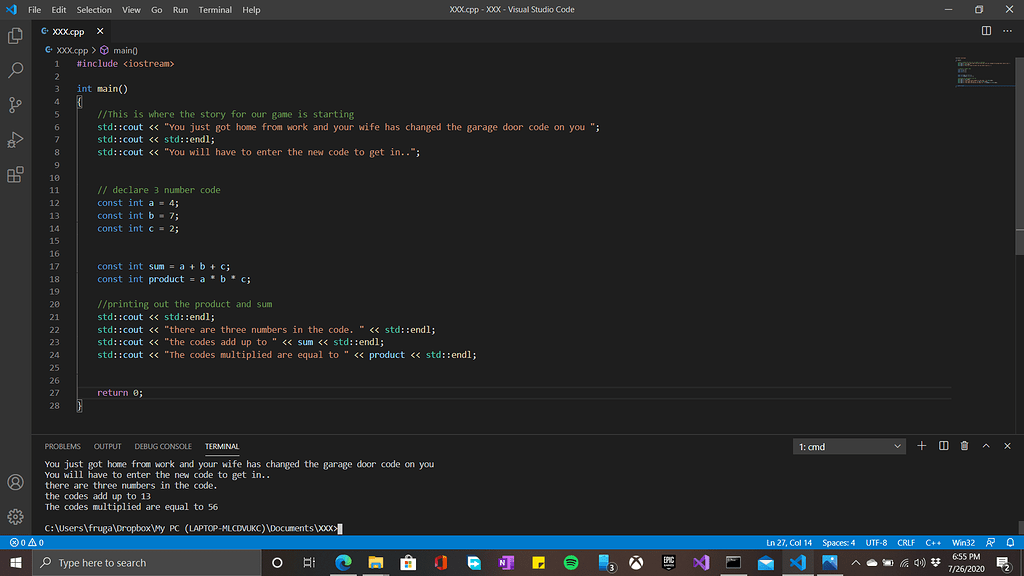This screenshot has width=1024, height=576.
Task: Open notifications bell in status bar
Action: [1010, 543]
